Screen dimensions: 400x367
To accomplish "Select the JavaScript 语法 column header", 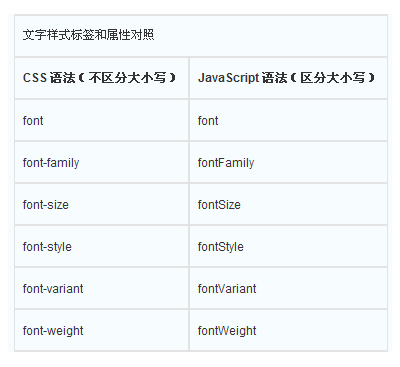I will 288,78.
